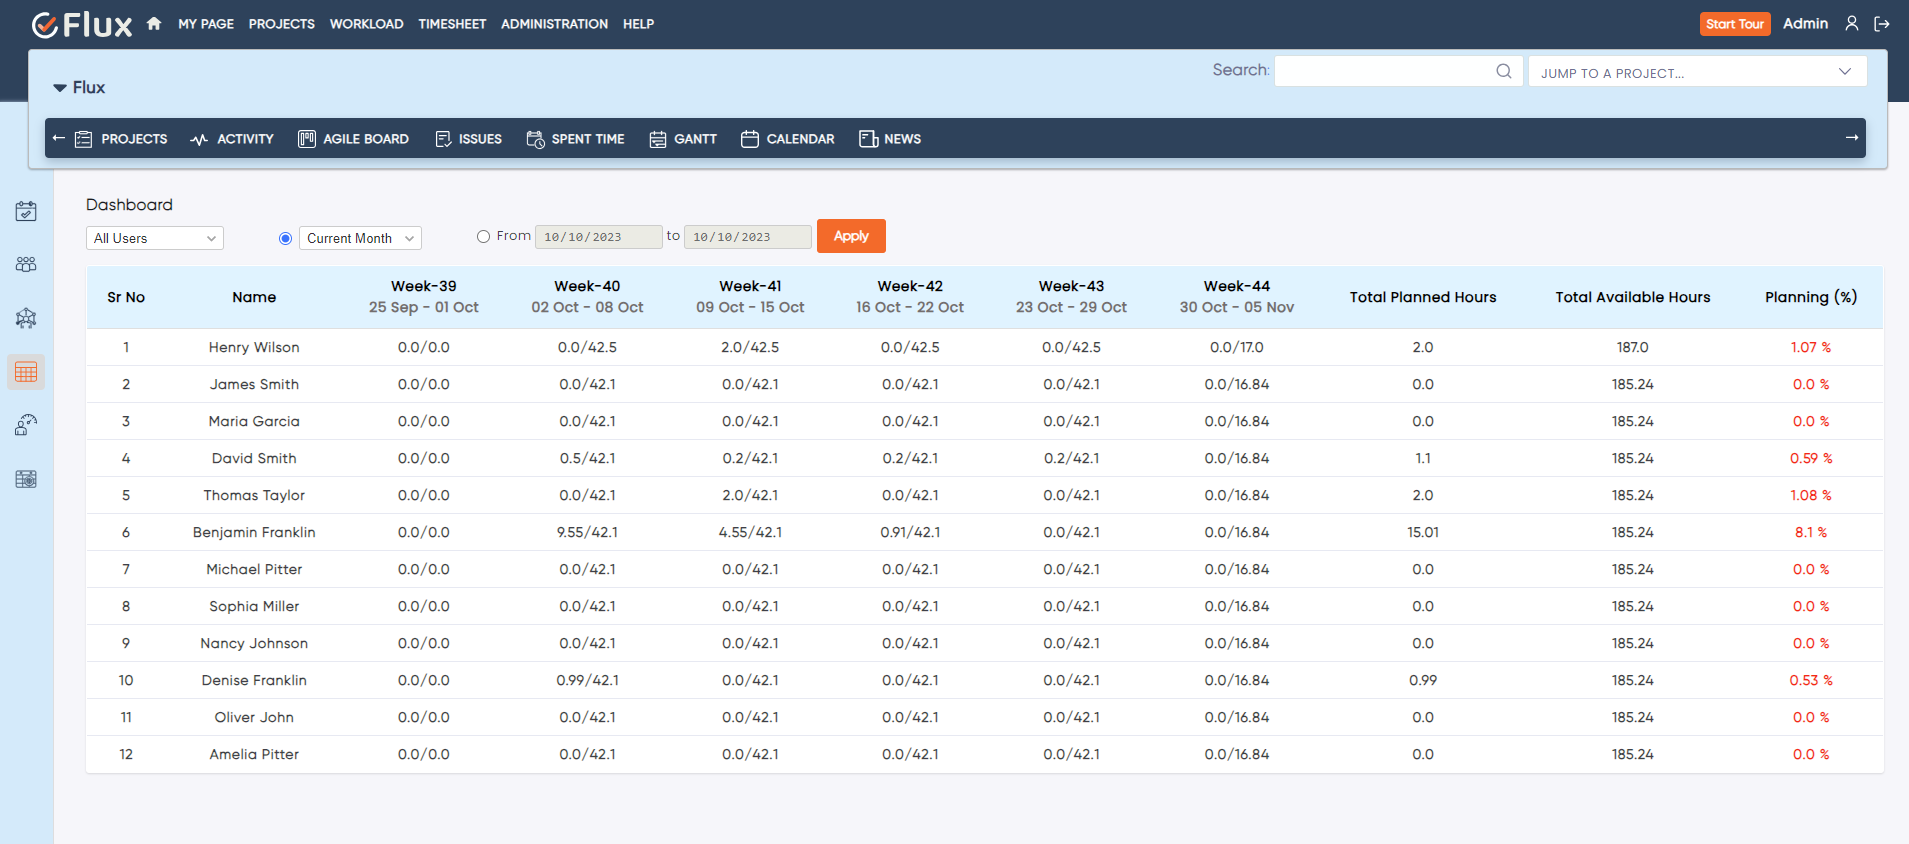
Task: Click the search magnifier icon
Action: click(x=1503, y=71)
